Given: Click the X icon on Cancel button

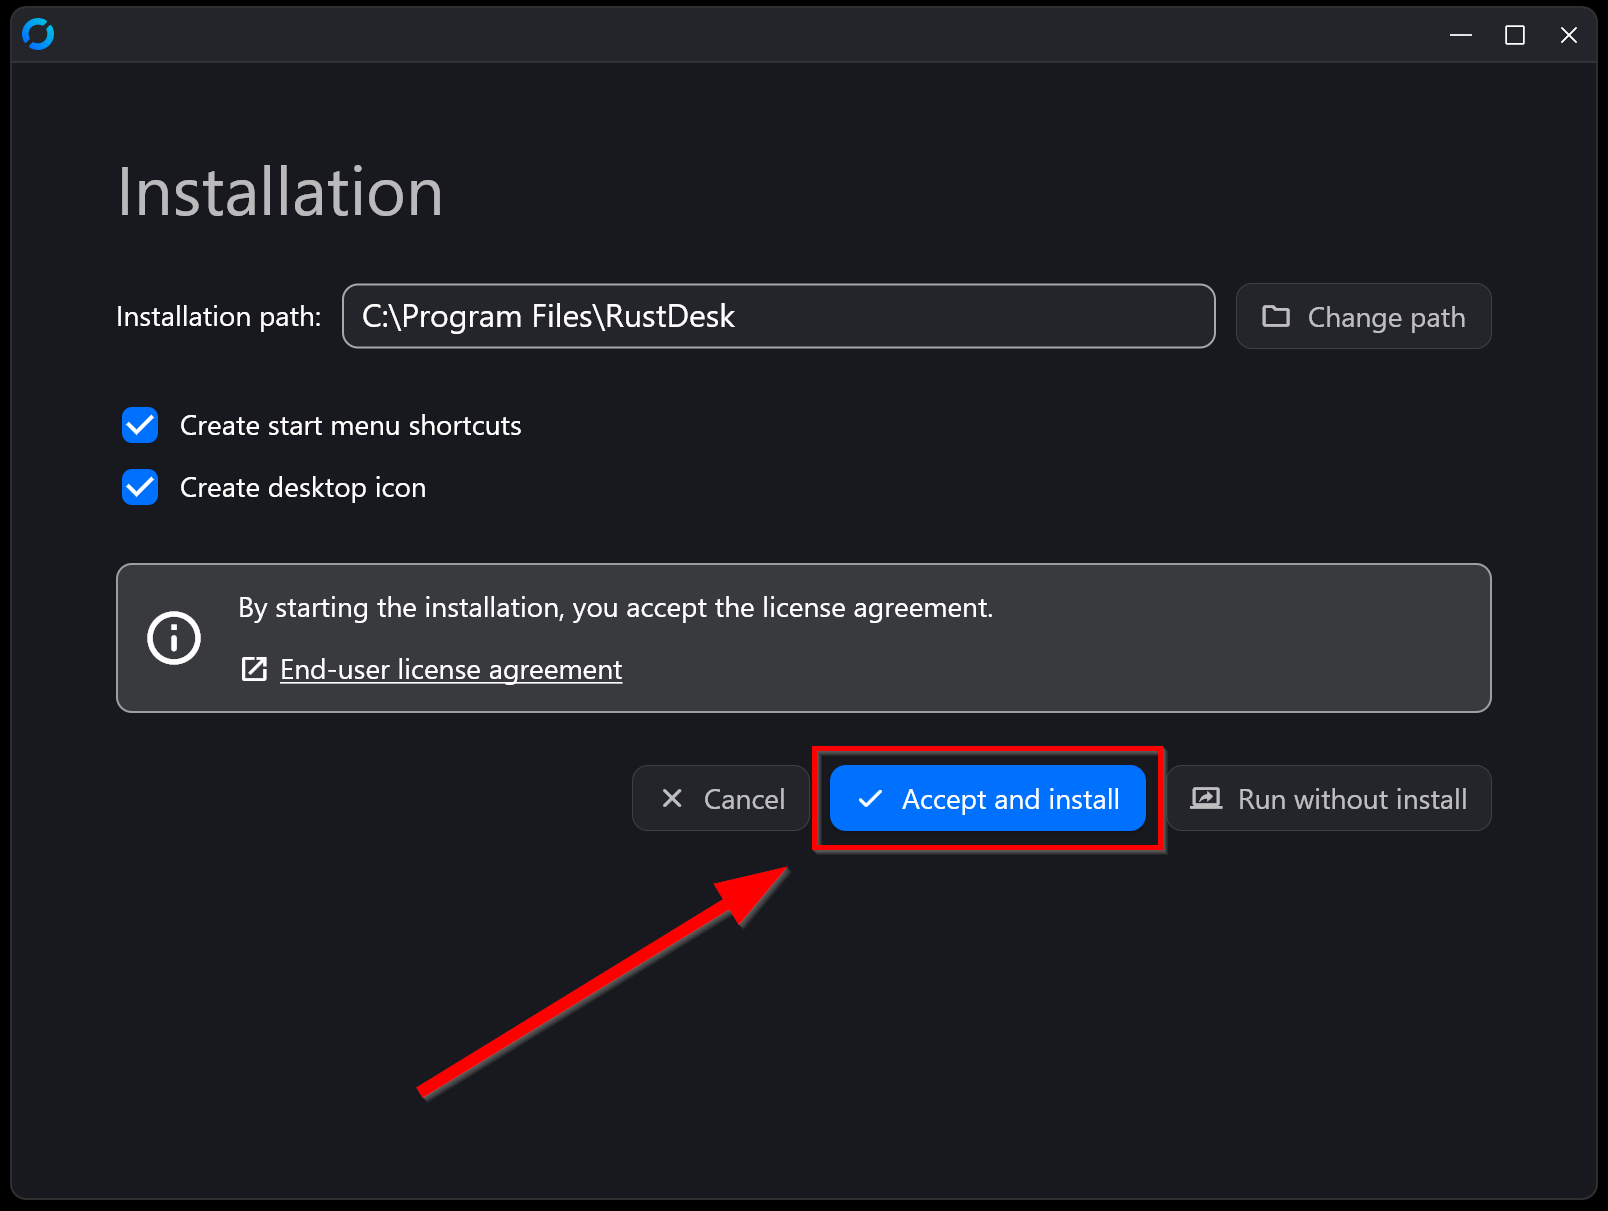Looking at the screenshot, I should point(672,798).
